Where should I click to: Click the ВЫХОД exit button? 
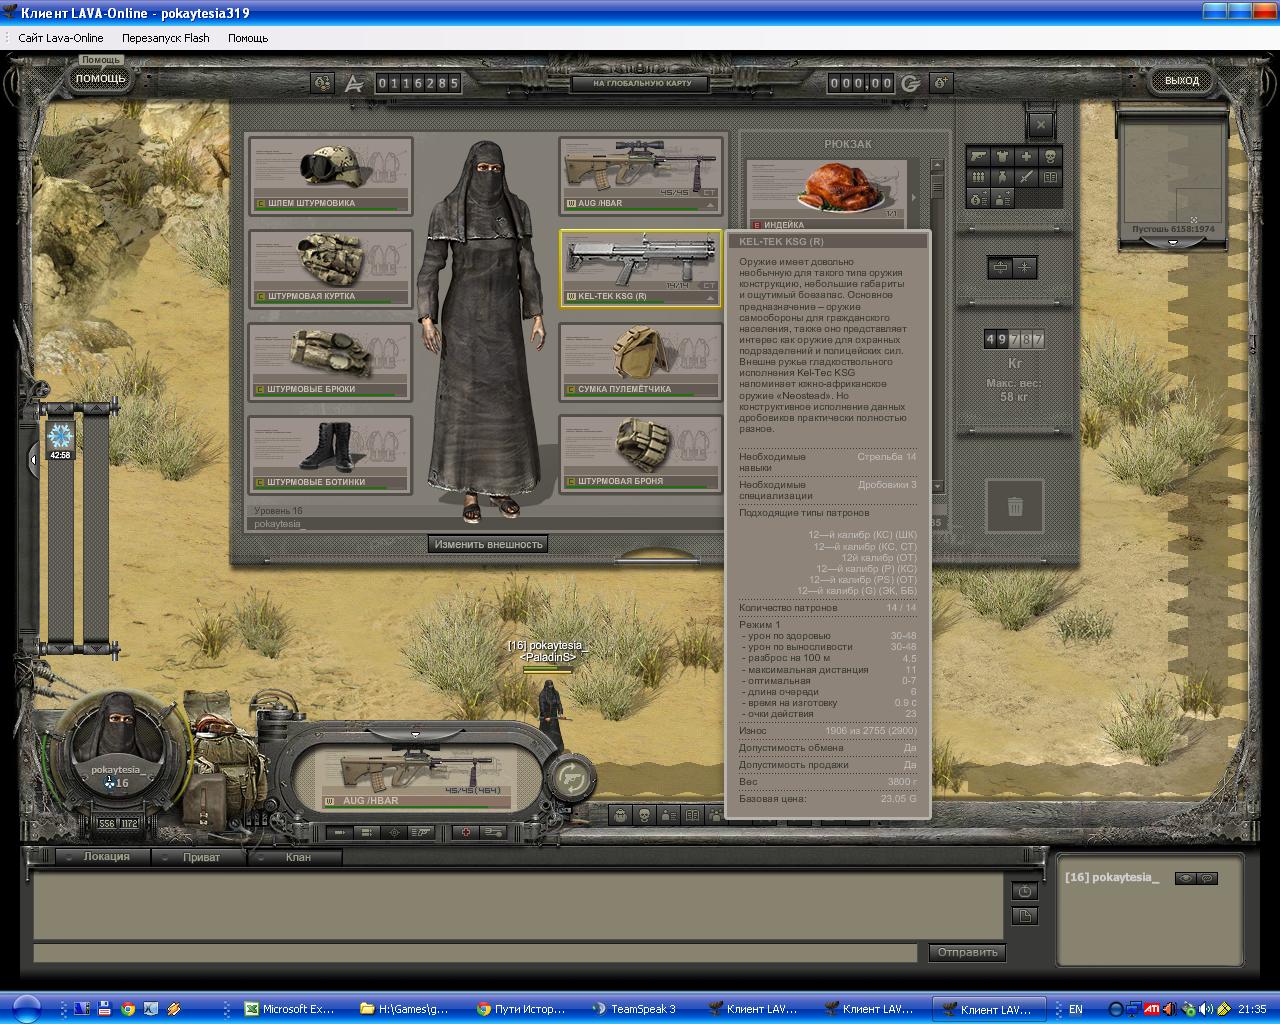pos(1182,81)
